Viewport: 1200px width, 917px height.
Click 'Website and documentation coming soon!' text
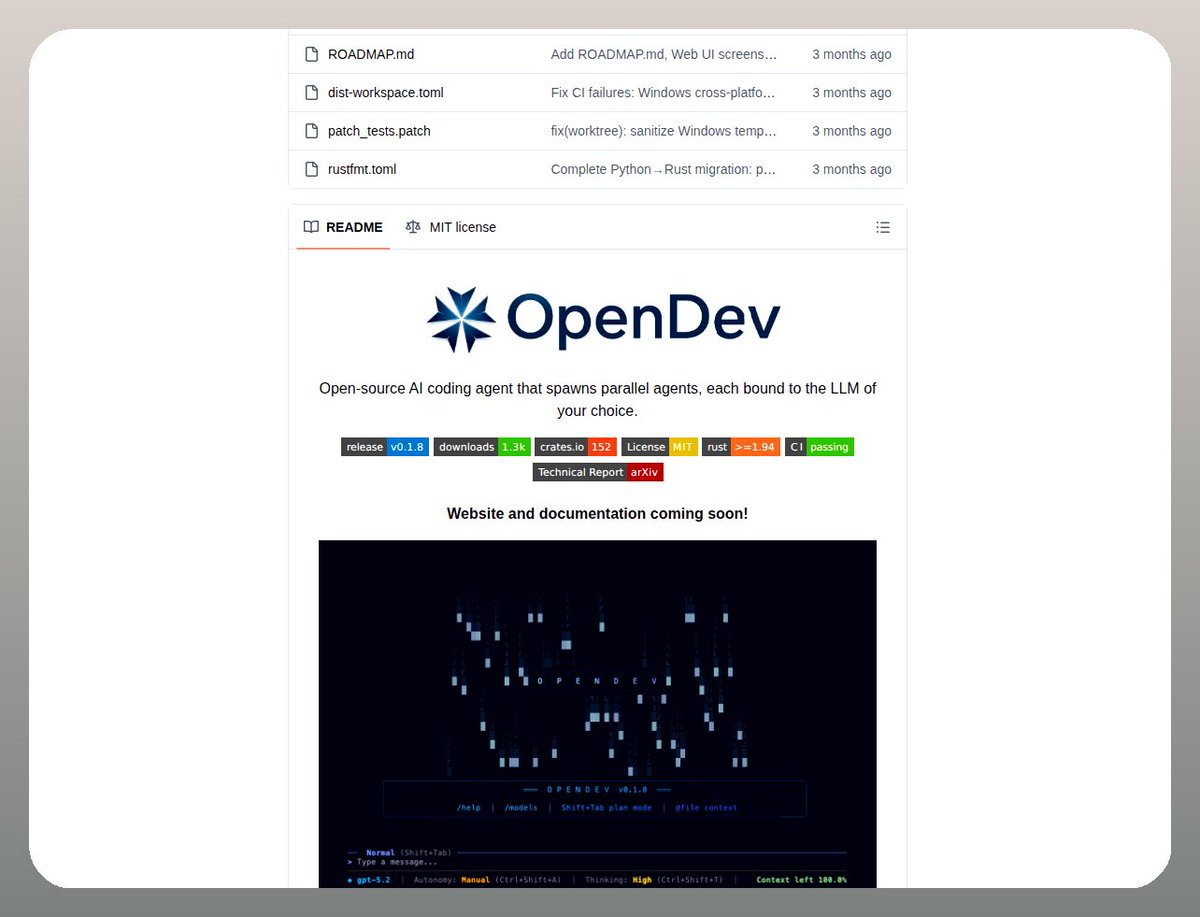pyautogui.click(x=597, y=514)
